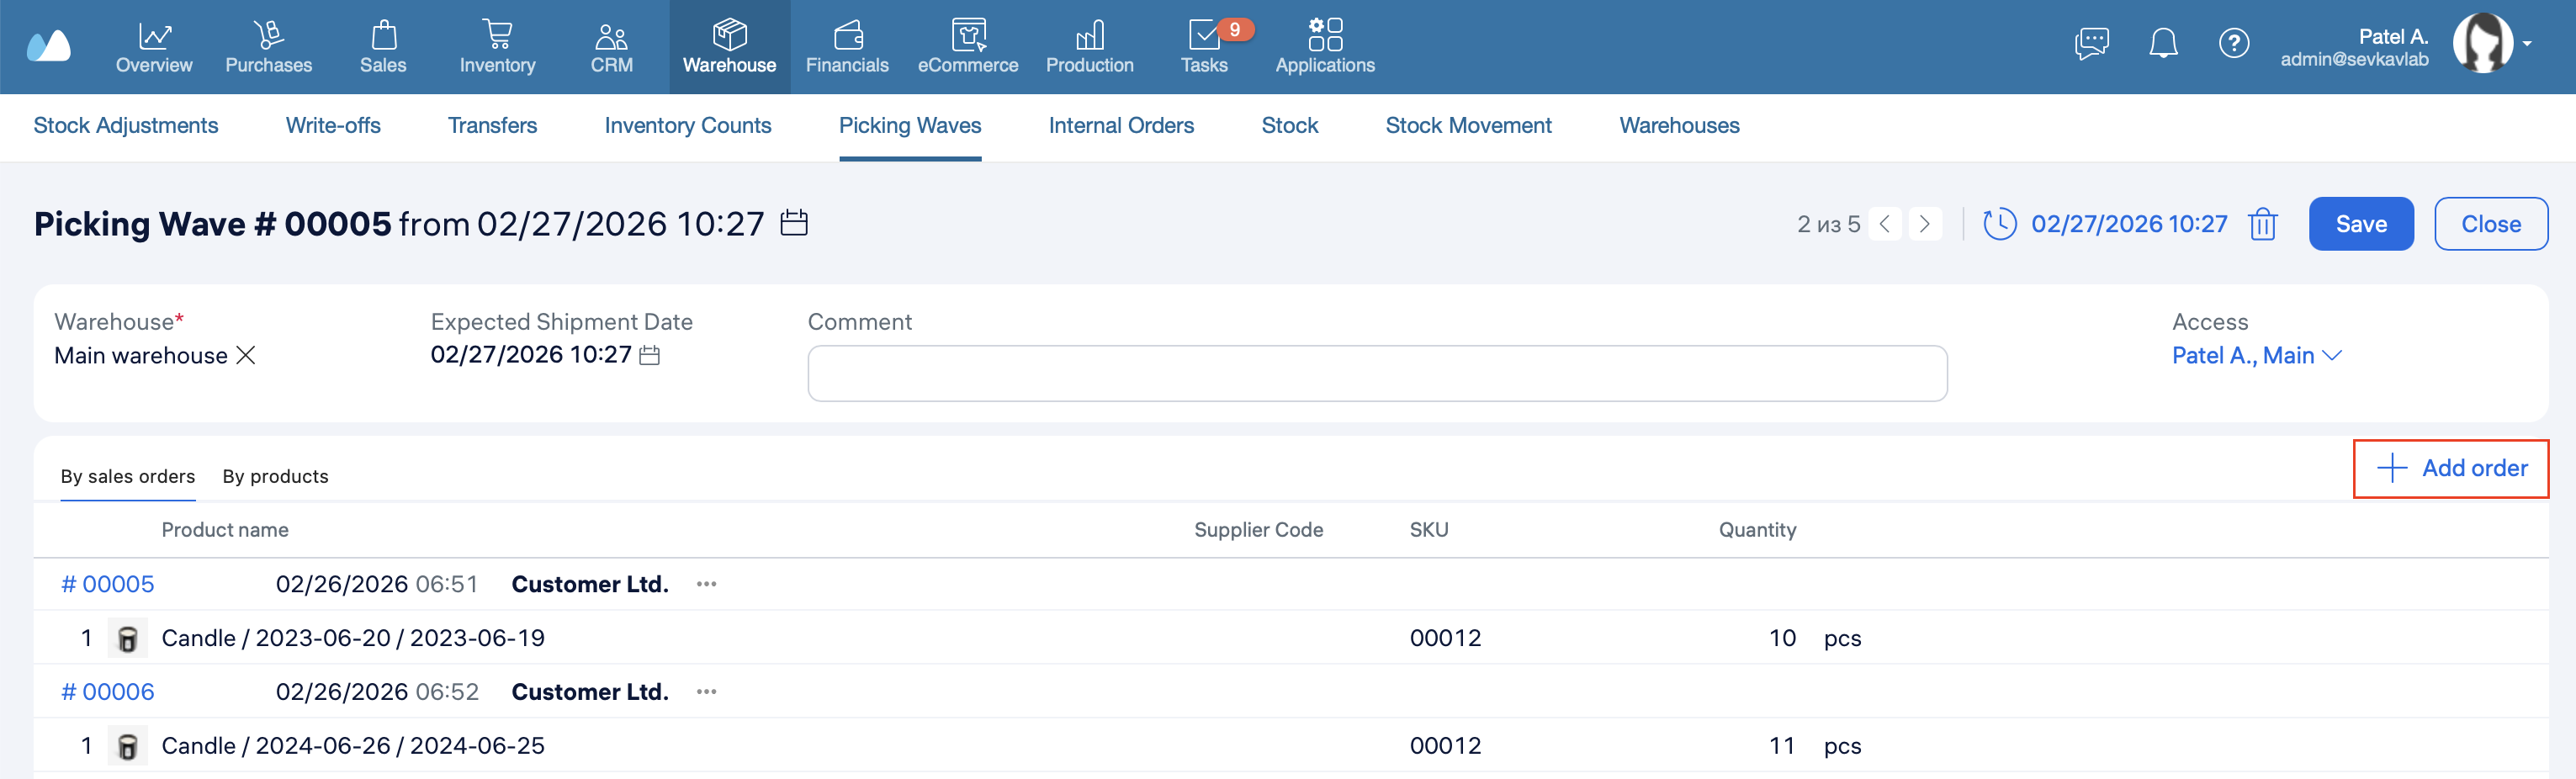This screenshot has height=779, width=2576.
Task: Switch to By products view
Action: coord(275,476)
